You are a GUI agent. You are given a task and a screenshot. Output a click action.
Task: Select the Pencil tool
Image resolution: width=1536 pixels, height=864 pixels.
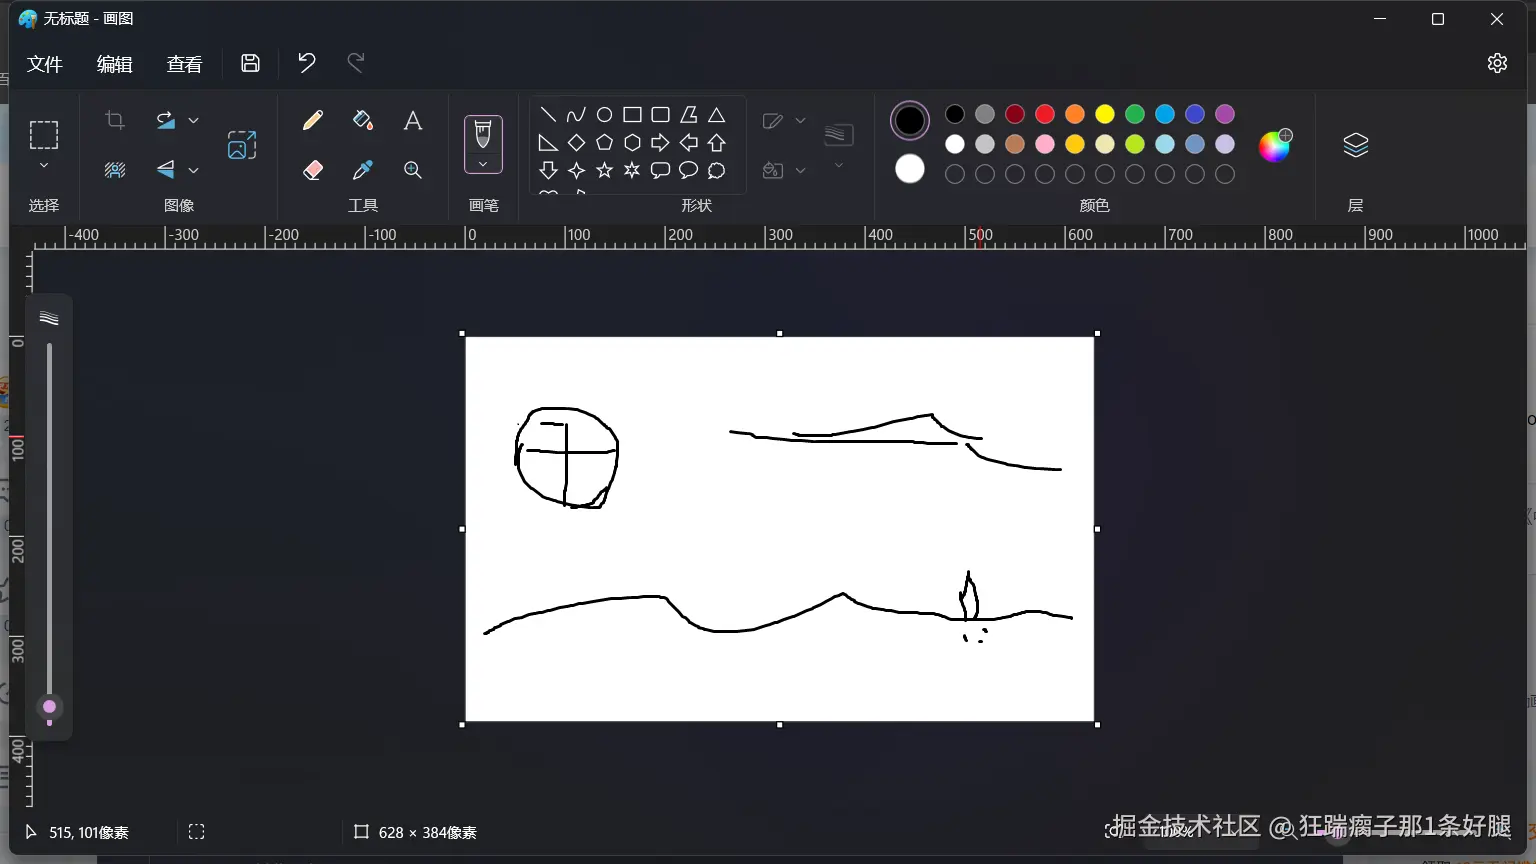pyautogui.click(x=313, y=121)
